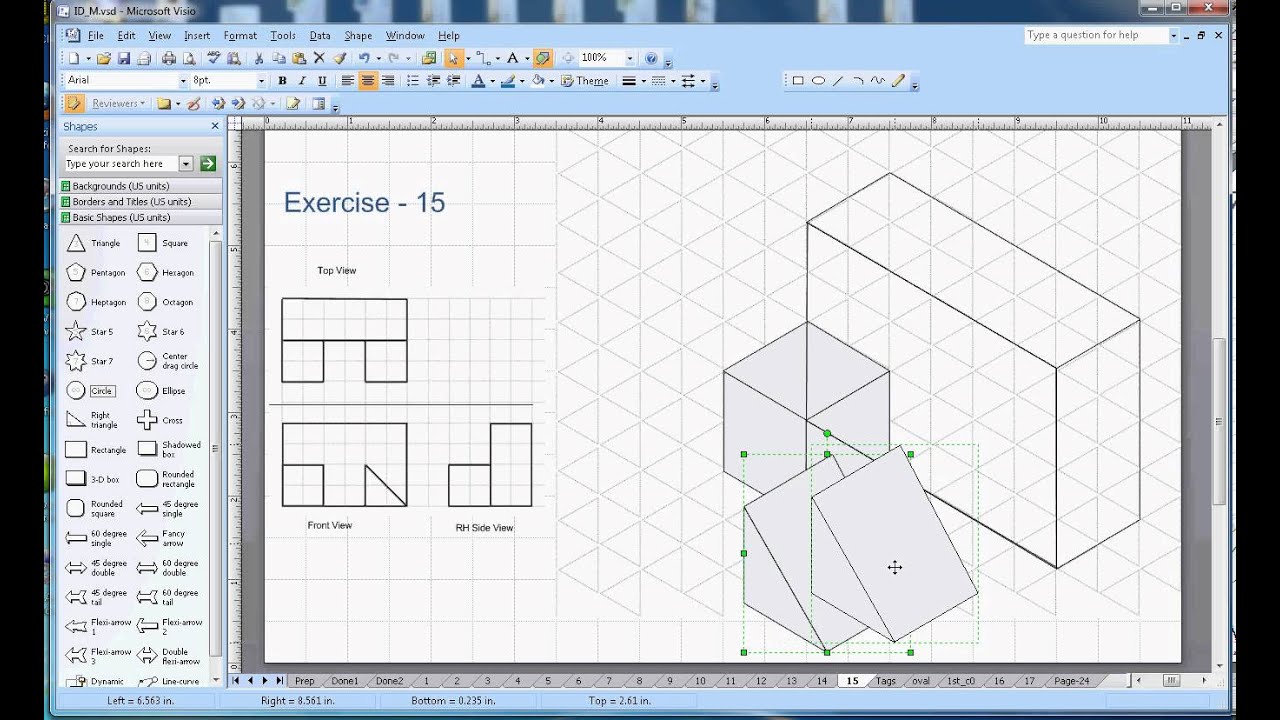Expand the Line Pattern dropdown arrow

click(673, 81)
